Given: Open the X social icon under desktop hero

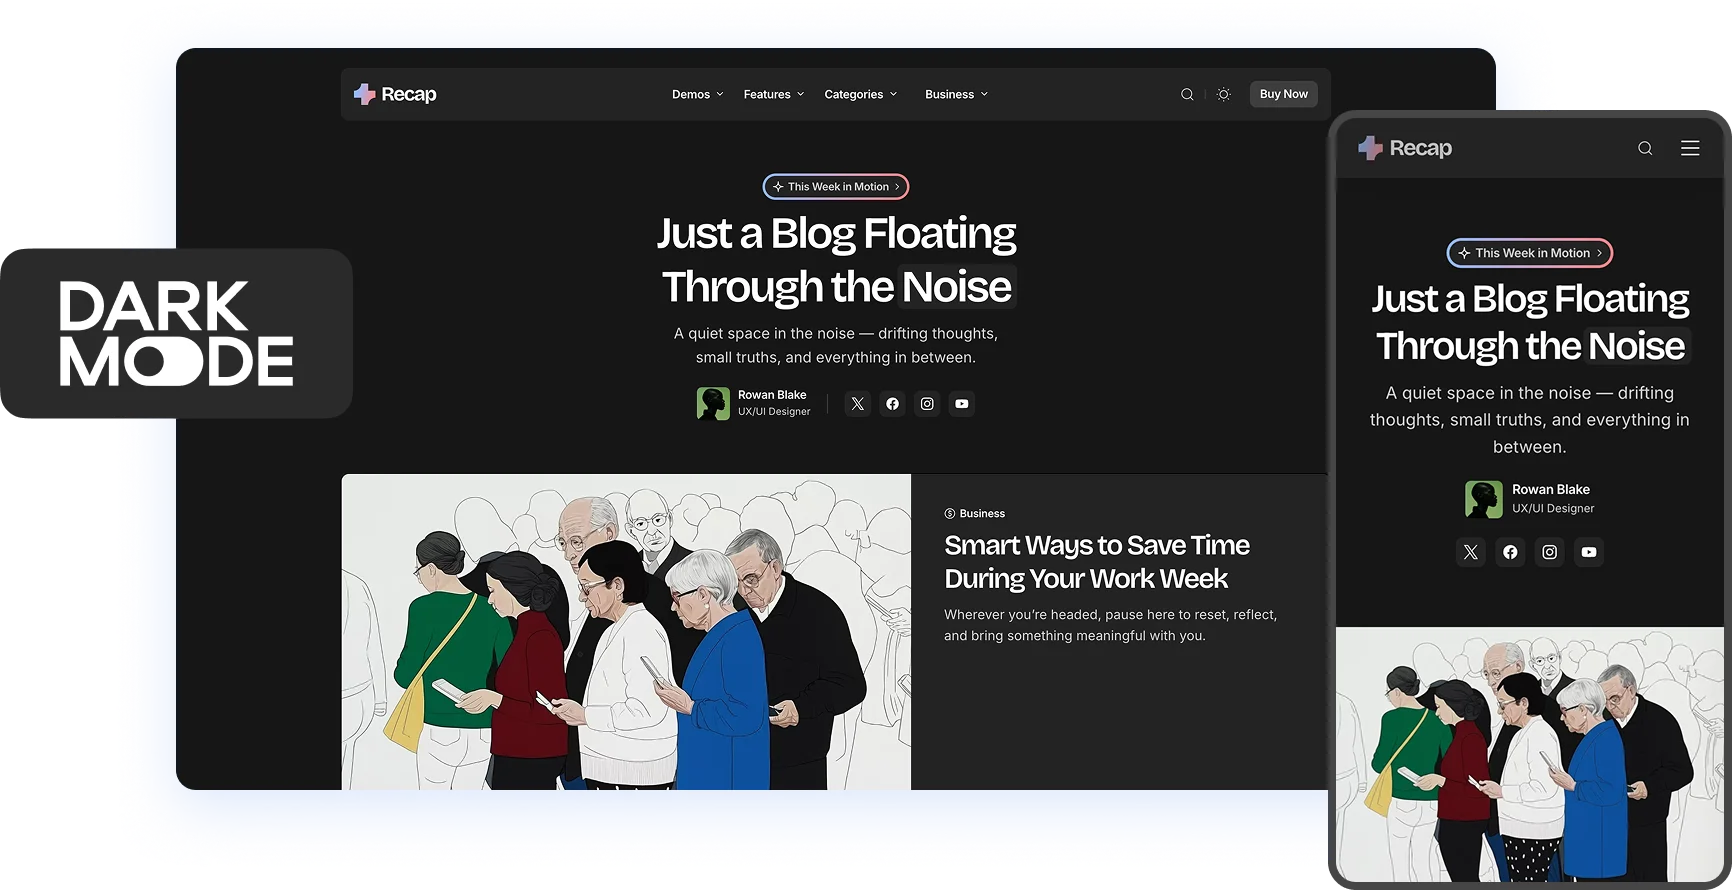Looking at the screenshot, I should click(x=857, y=404).
